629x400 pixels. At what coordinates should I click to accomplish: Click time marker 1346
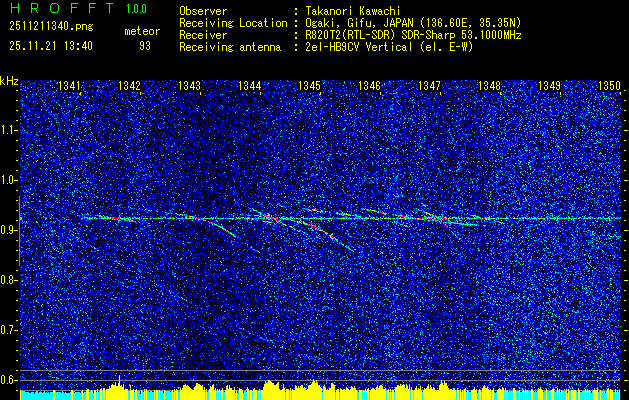click(x=369, y=86)
